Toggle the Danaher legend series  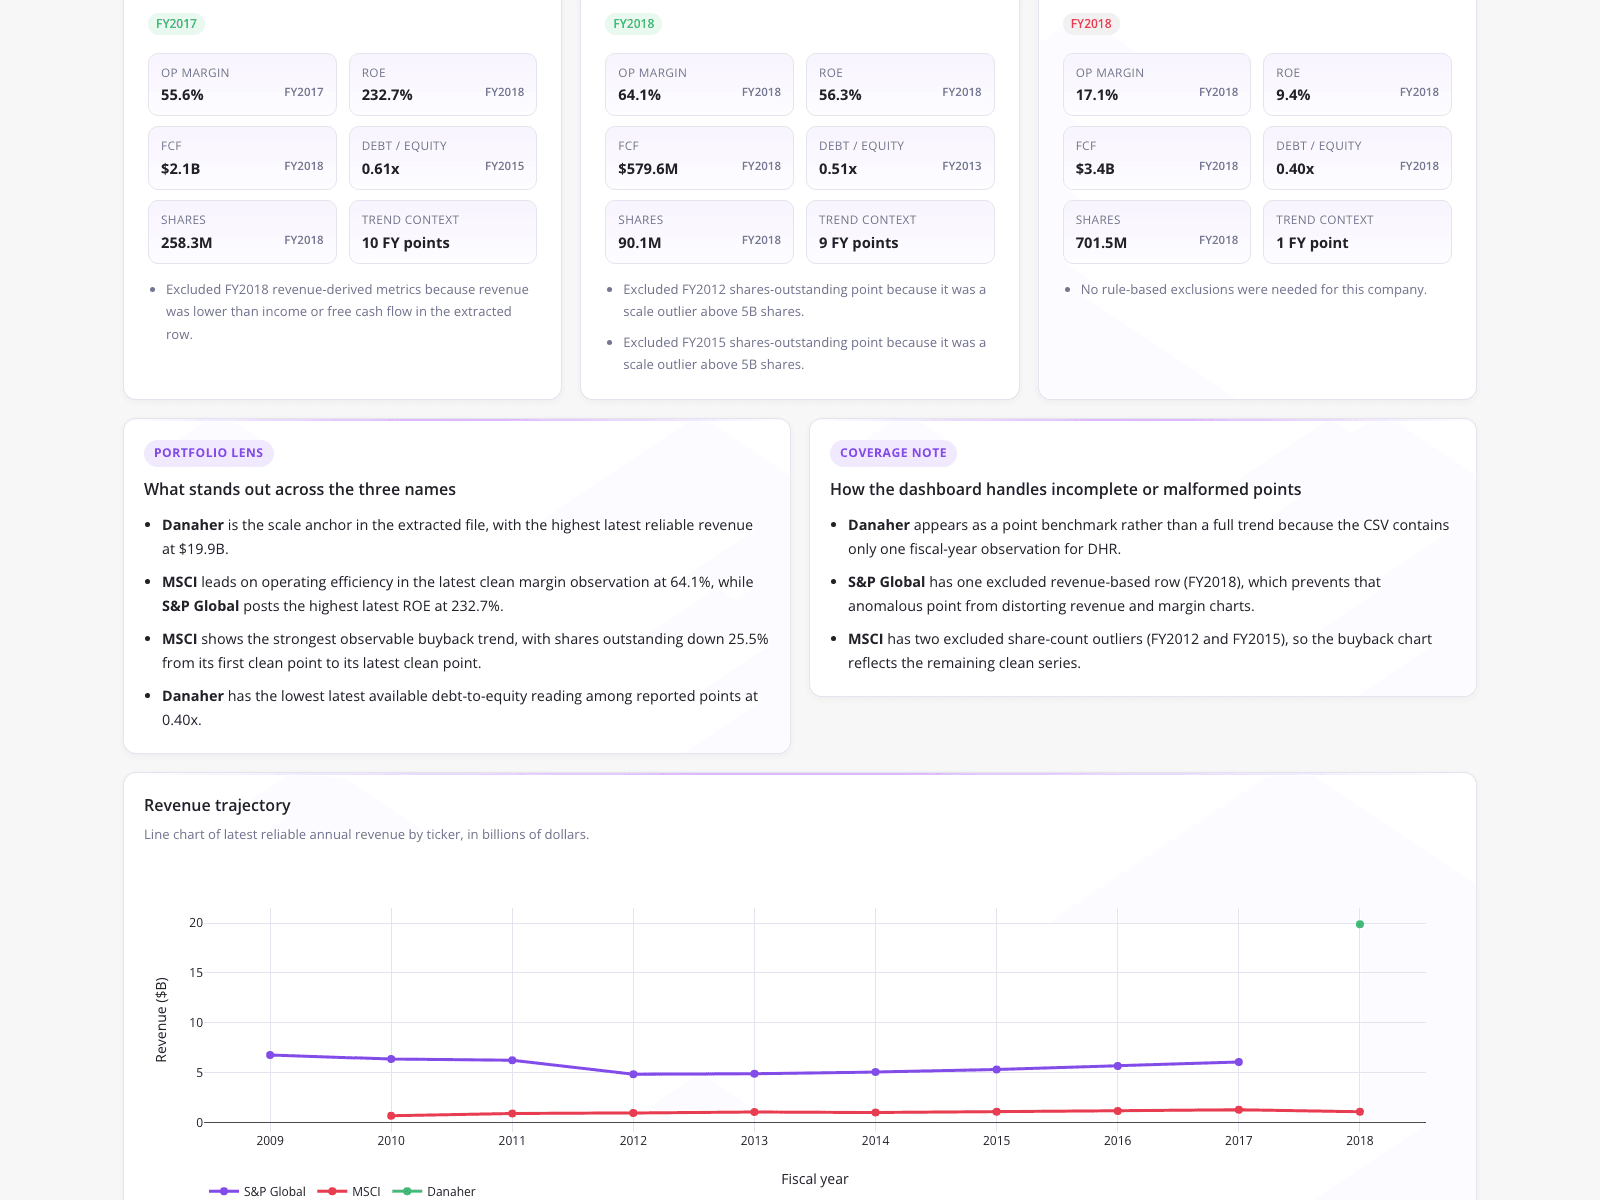click(x=434, y=1191)
